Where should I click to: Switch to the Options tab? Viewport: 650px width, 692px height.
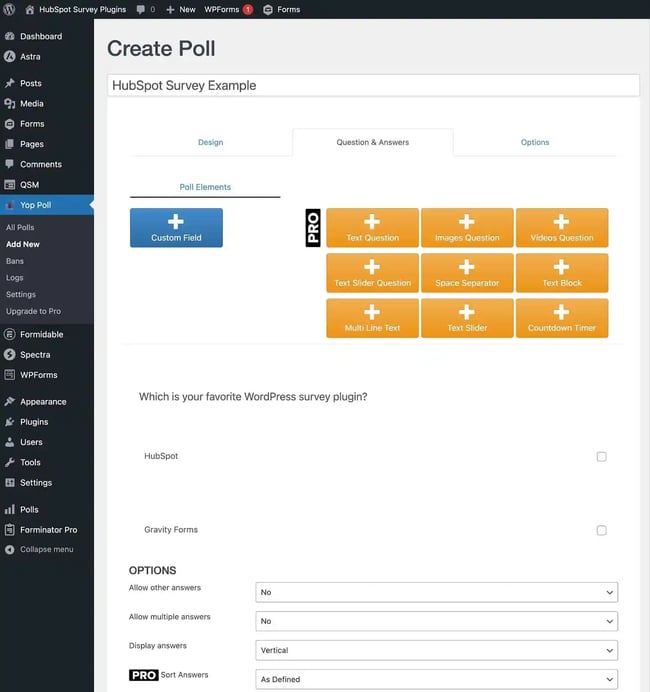click(x=535, y=142)
